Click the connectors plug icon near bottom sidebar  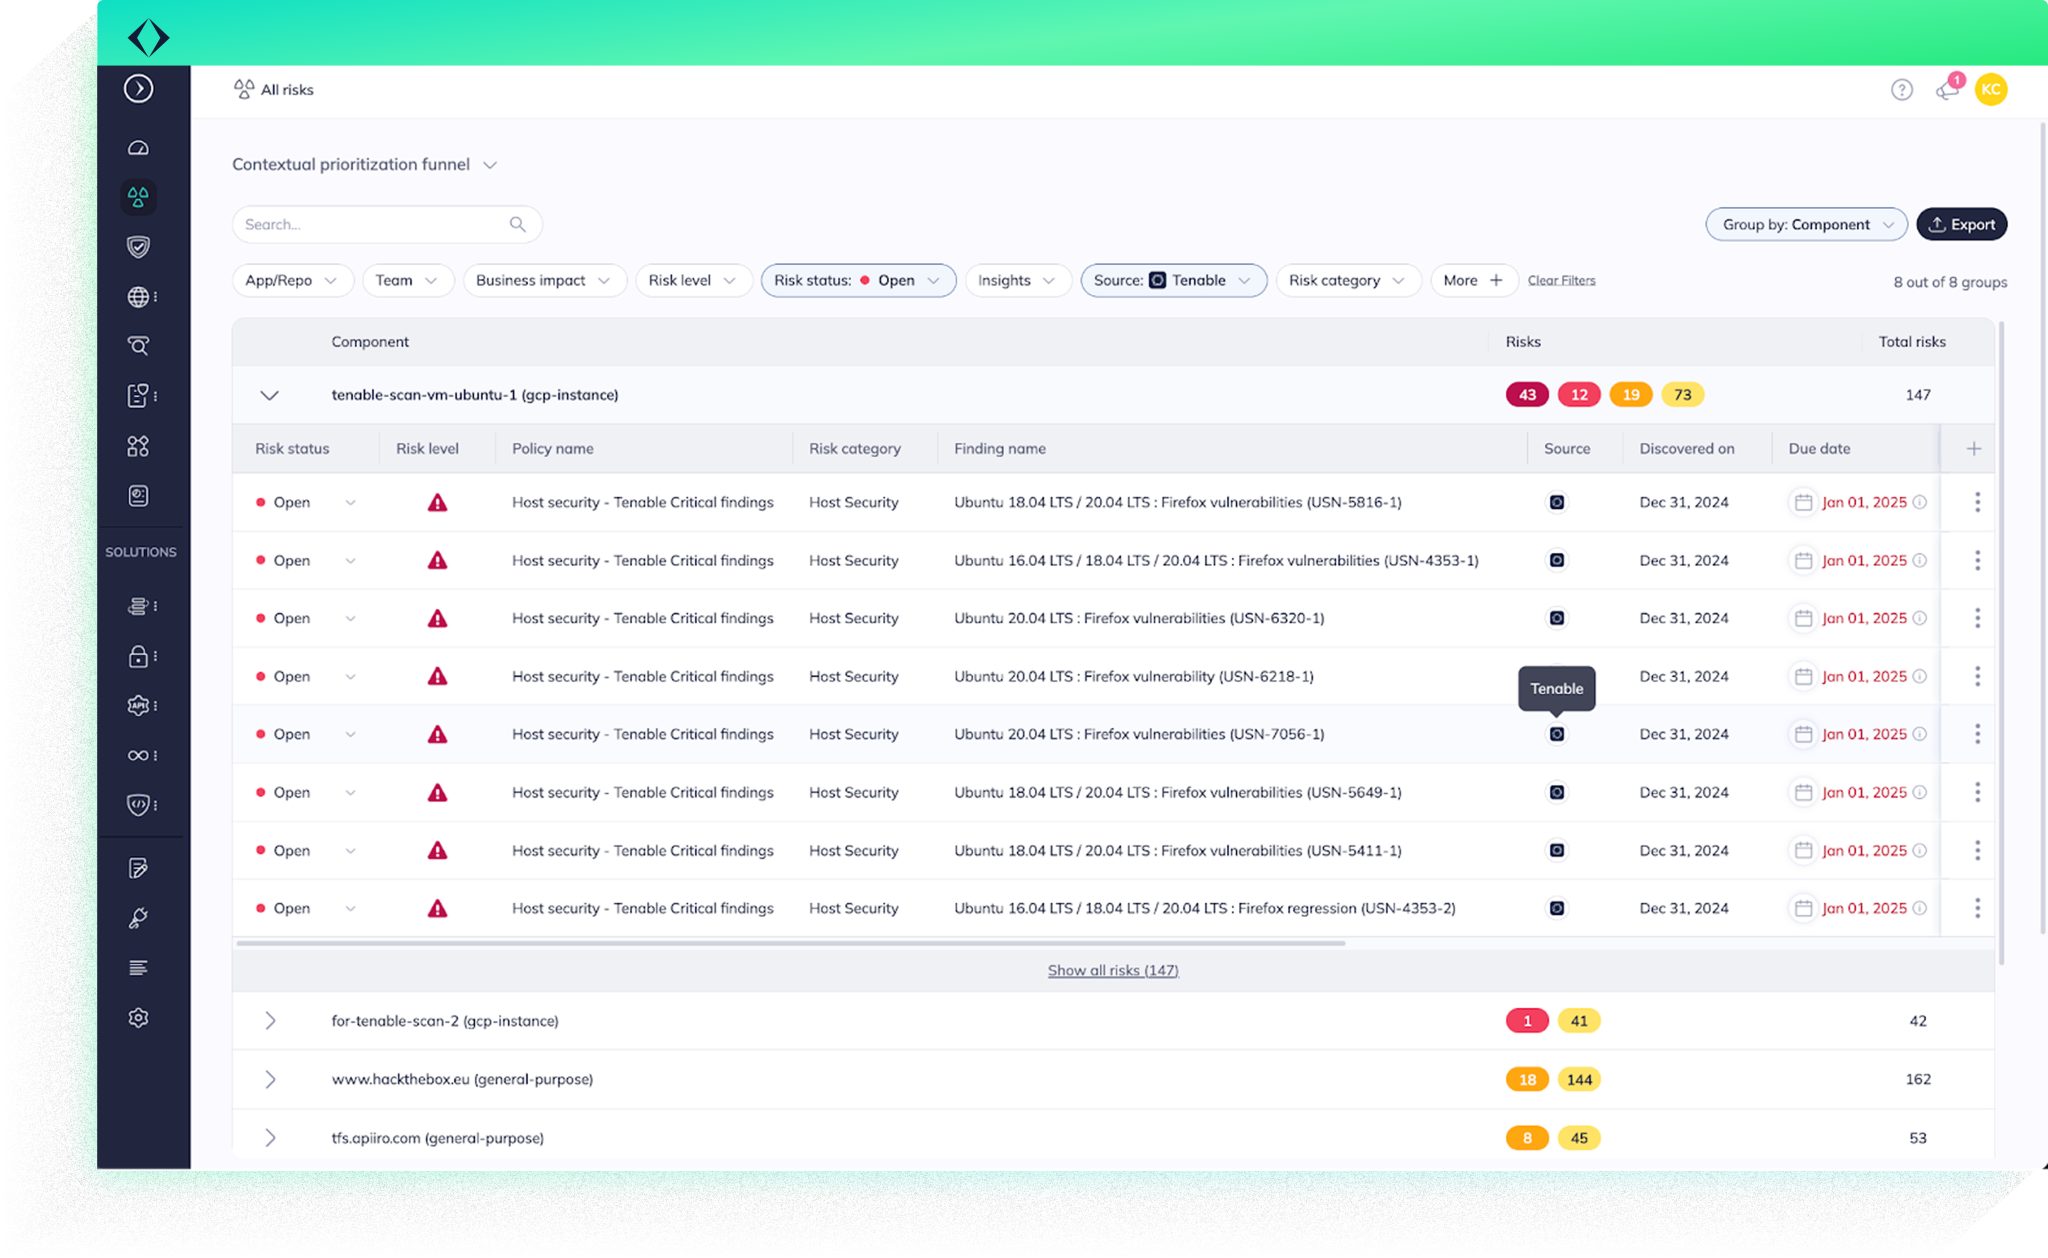(139, 917)
